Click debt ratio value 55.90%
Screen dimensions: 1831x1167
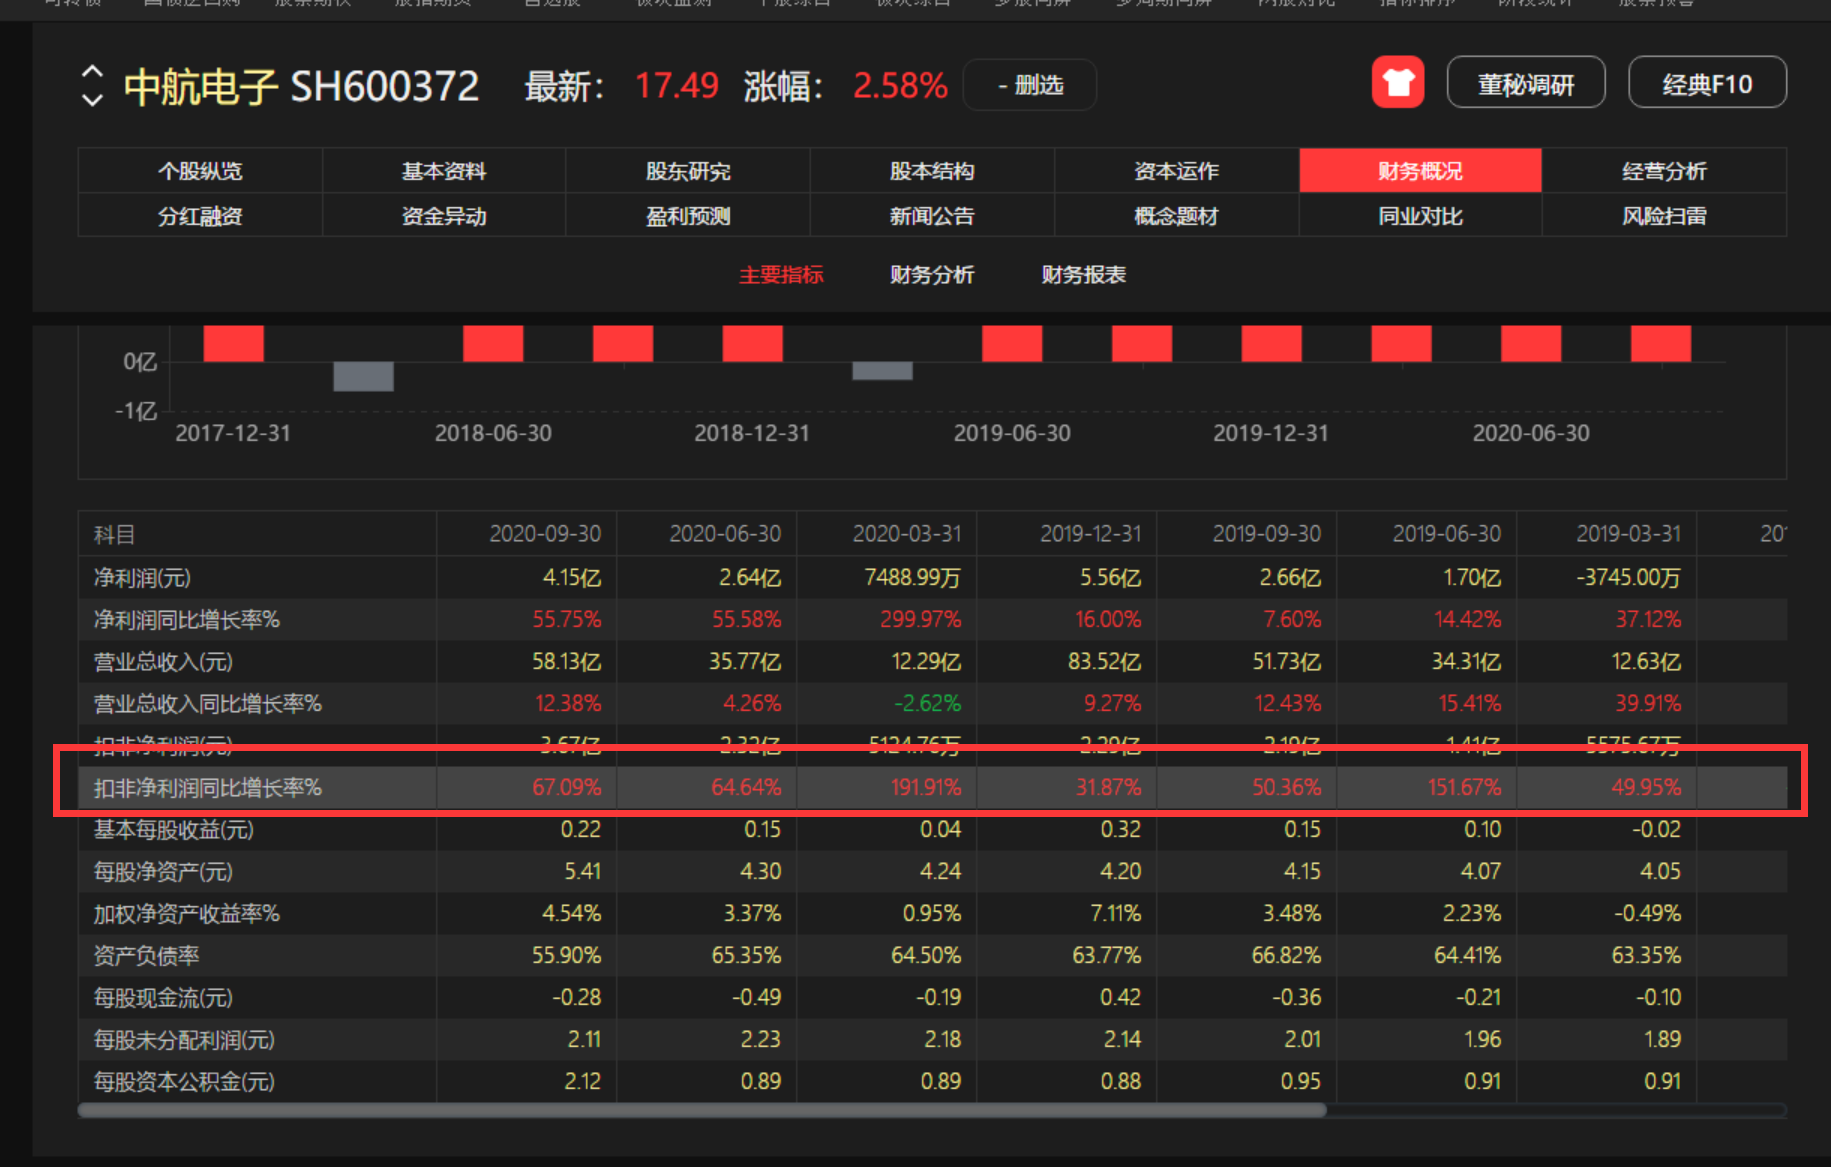point(566,956)
